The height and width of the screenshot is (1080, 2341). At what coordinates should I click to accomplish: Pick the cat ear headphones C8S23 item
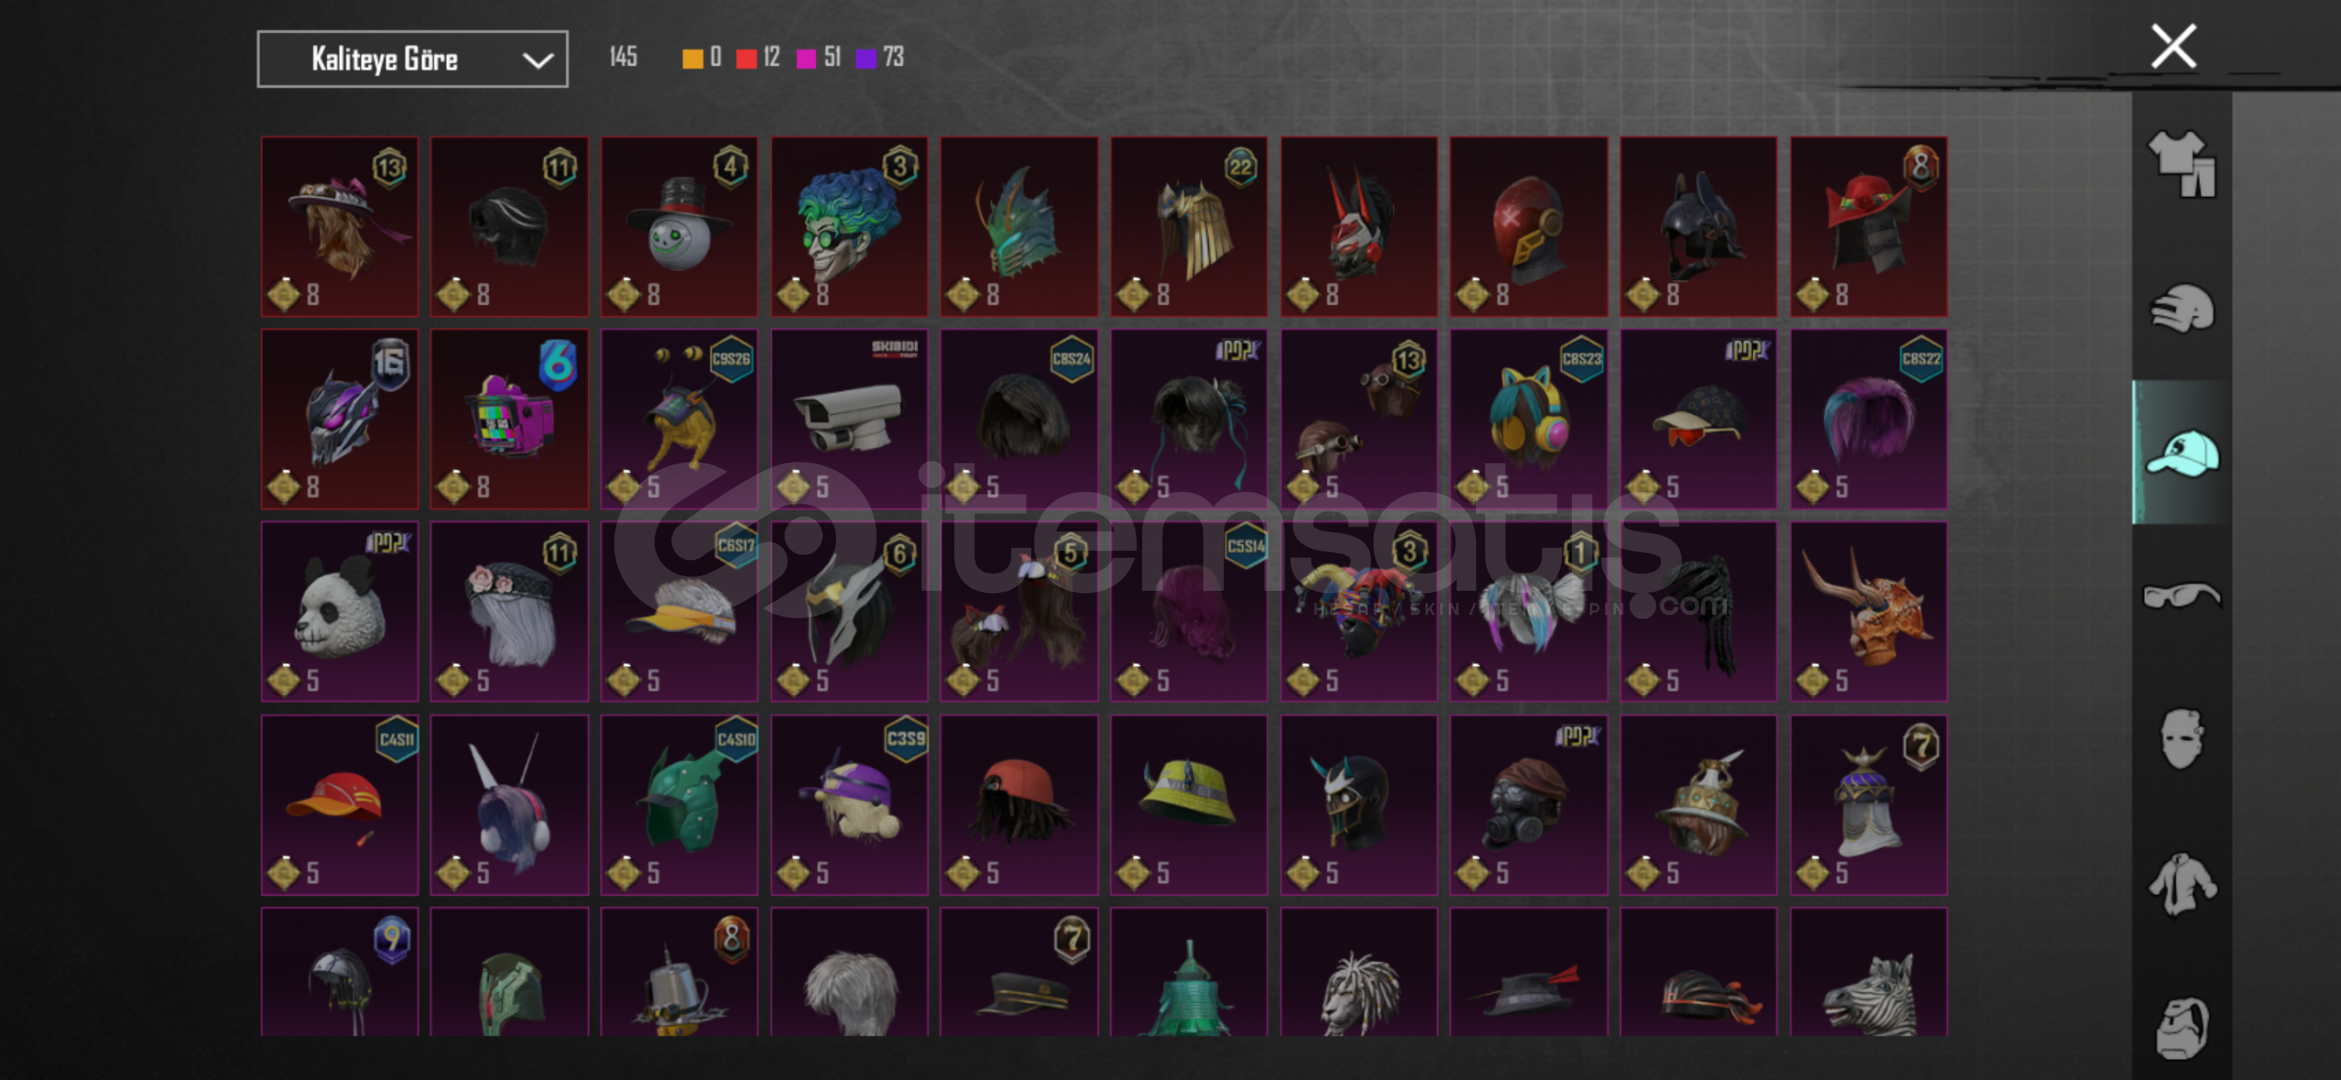click(1529, 419)
